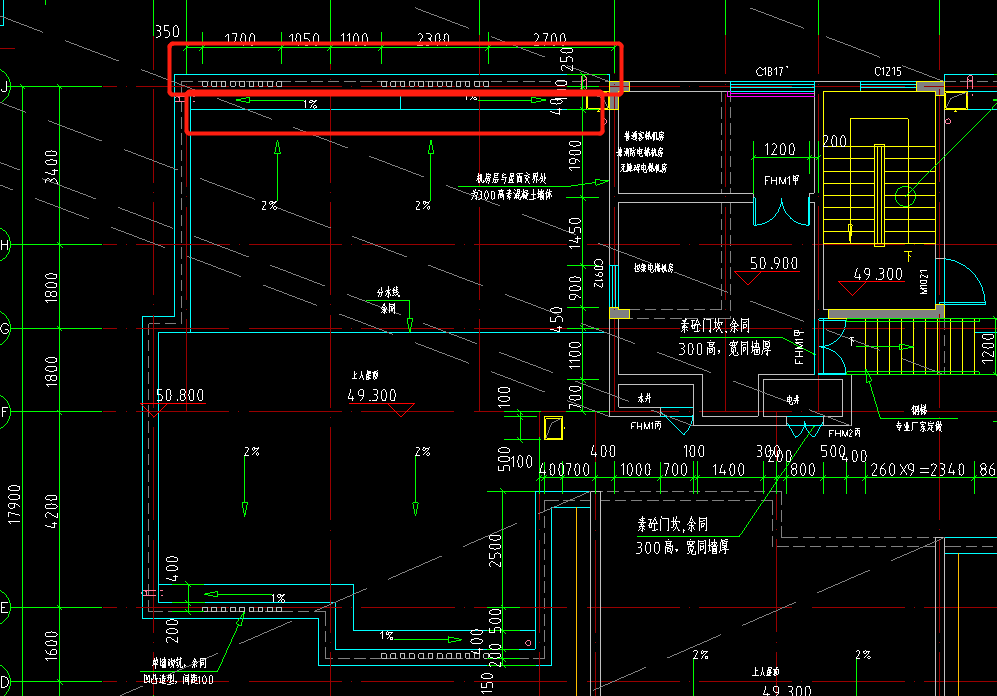997x696 pixels.
Task: Click the 50.900 elevation mark
Action: (x=774, y=263)
